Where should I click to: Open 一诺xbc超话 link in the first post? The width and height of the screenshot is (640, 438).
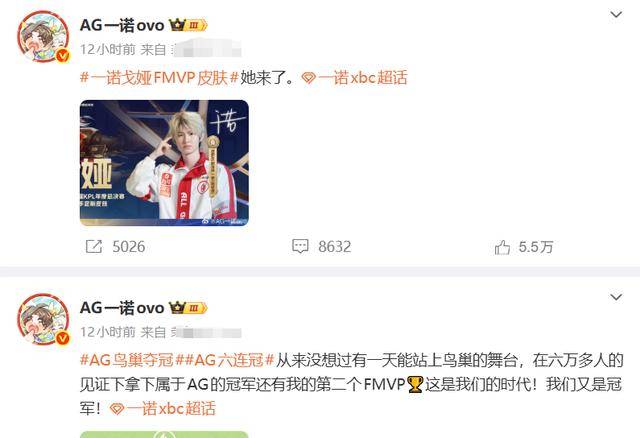pyautogui.click(x=362, y=78)
